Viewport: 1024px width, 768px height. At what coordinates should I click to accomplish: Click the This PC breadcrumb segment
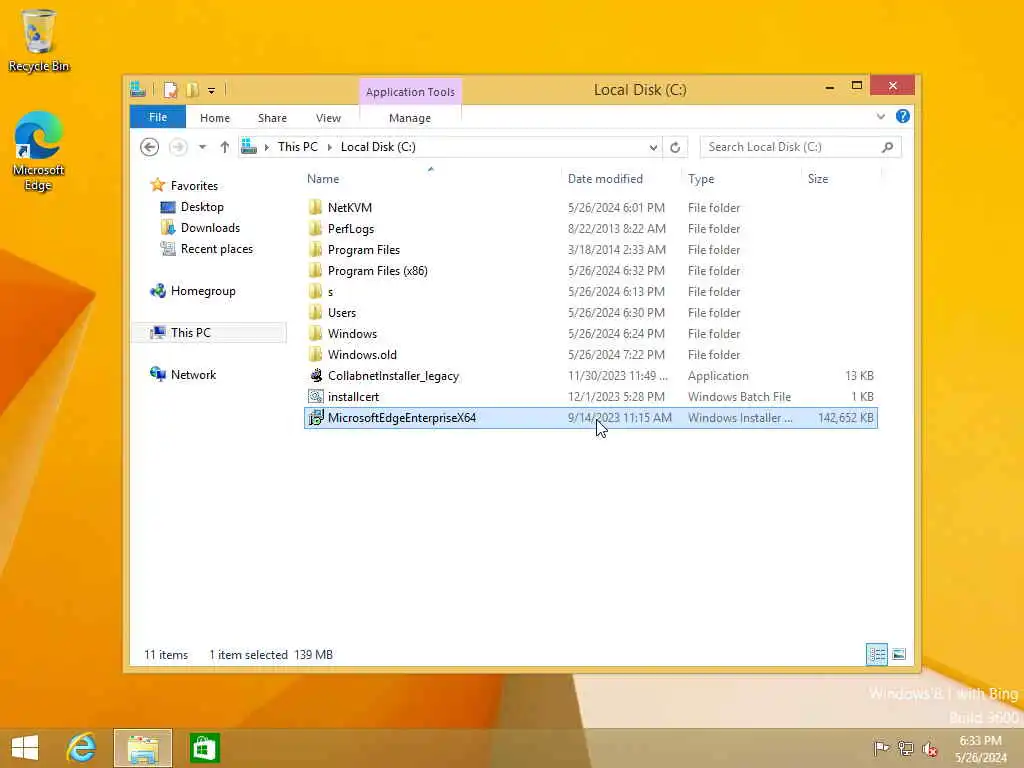click(x=298, y=147)
